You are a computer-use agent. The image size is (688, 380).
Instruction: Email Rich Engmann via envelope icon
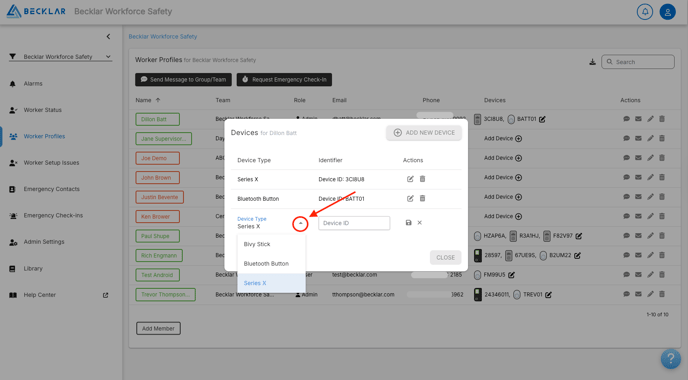point(638,255)
